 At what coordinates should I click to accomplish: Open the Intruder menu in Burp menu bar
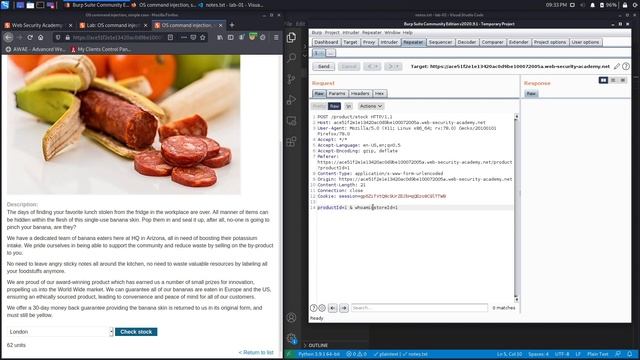pos(350,33)
